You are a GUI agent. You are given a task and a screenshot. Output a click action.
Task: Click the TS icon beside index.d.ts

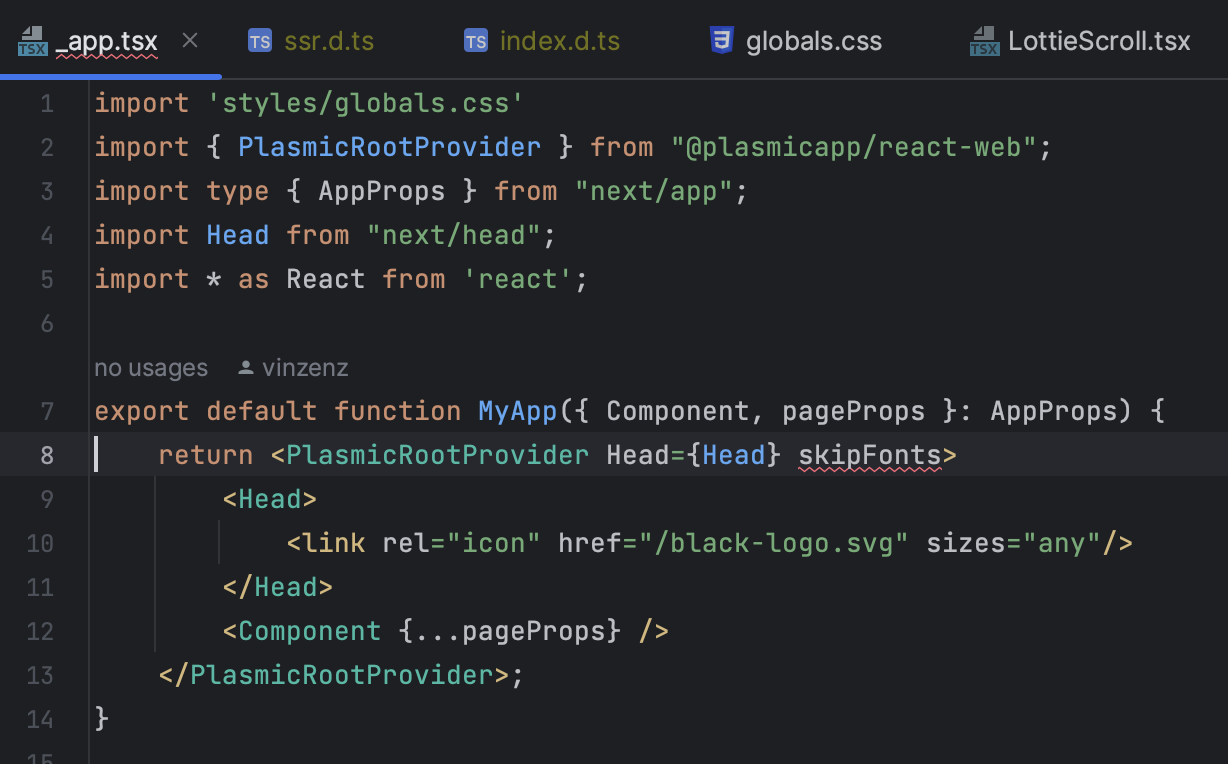(x=476, y=41)
